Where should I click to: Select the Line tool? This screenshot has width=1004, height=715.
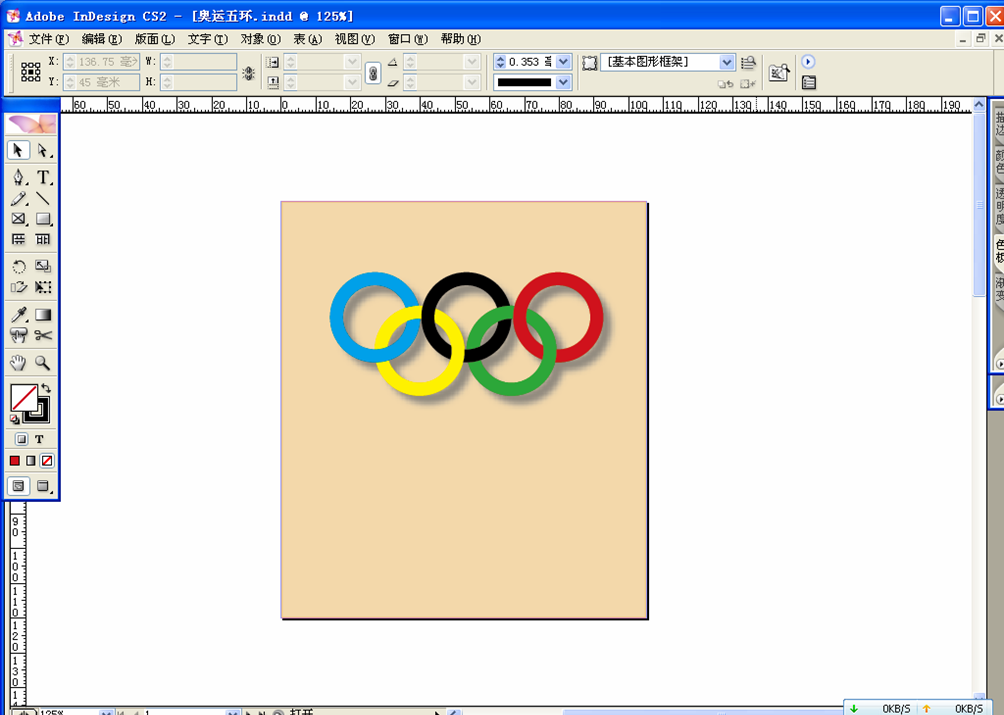(x=43, y=199)
